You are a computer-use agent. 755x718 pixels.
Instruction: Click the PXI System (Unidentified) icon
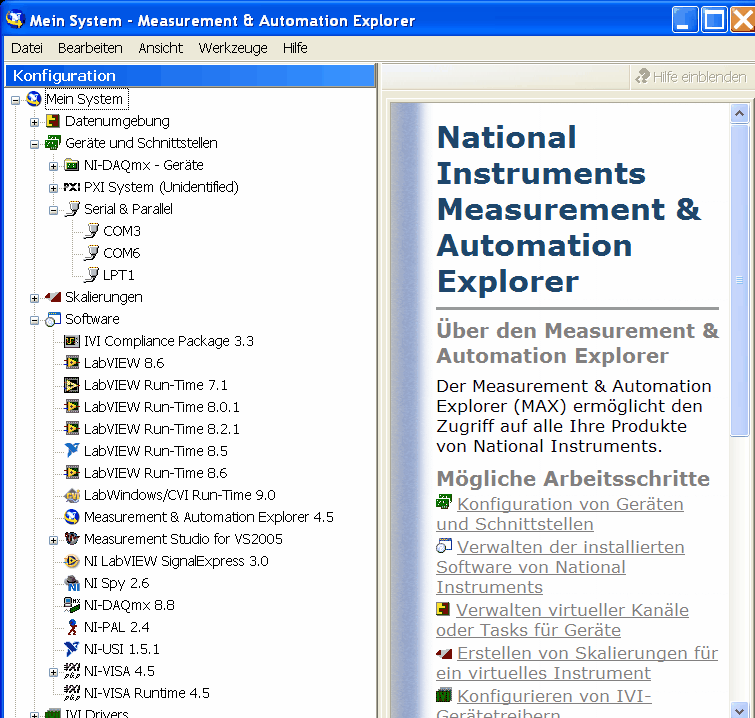tap(72, 187)
